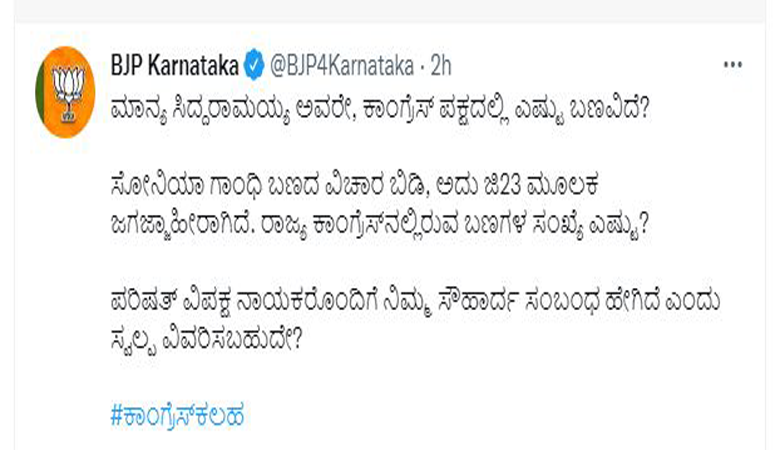Screen dimensions: 780x450
Task: Click the first line mentioning ಸಿದ್ದರಾಮಯ್ಯ
Action: (x=380, y=109)
